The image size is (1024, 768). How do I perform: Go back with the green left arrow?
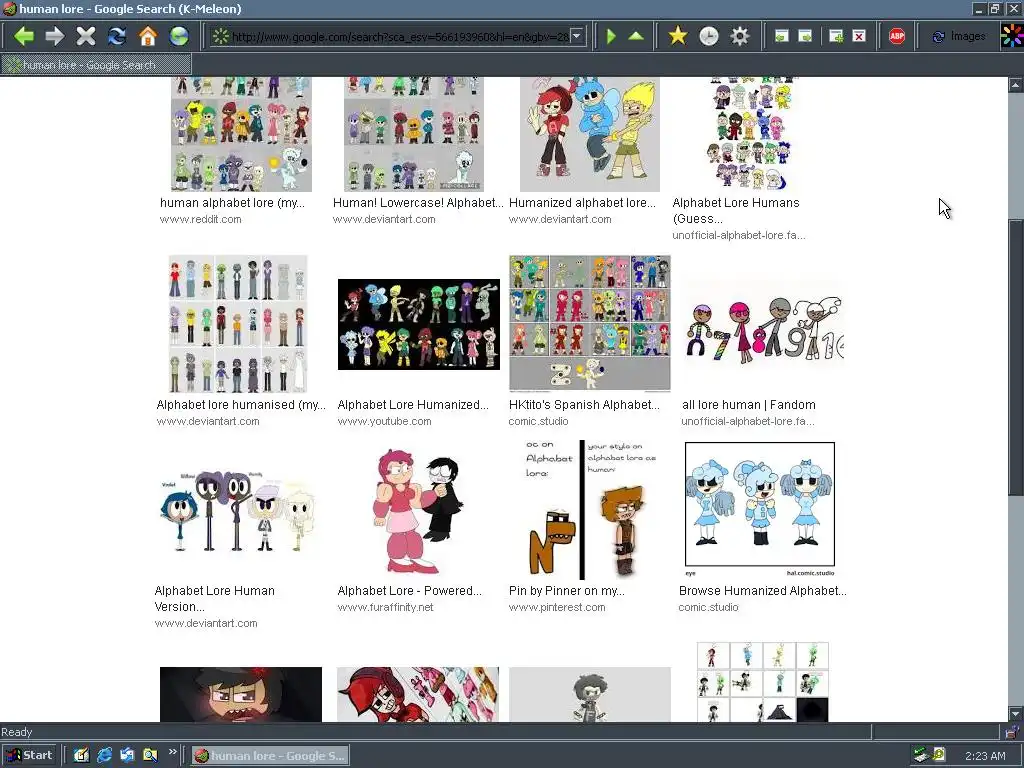(24, 36)
